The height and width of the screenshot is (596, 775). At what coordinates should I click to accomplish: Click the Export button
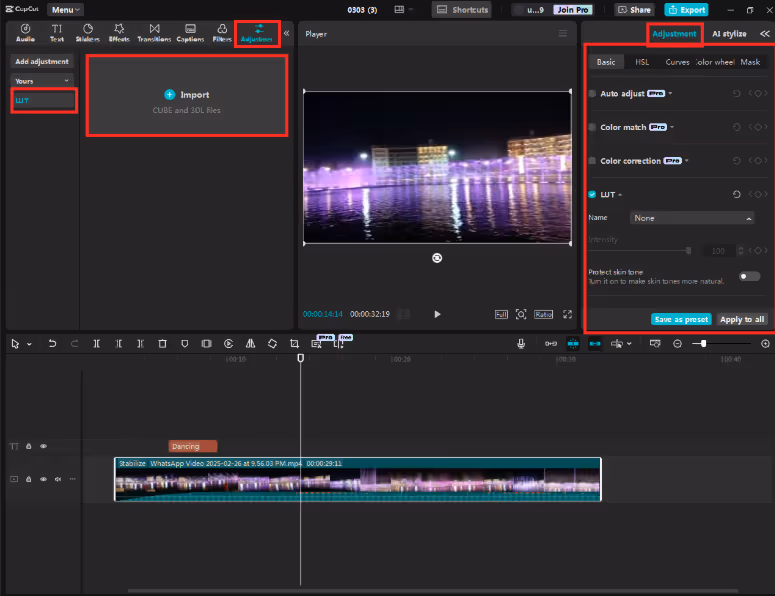pyautogui.click(x=687, y=9)
